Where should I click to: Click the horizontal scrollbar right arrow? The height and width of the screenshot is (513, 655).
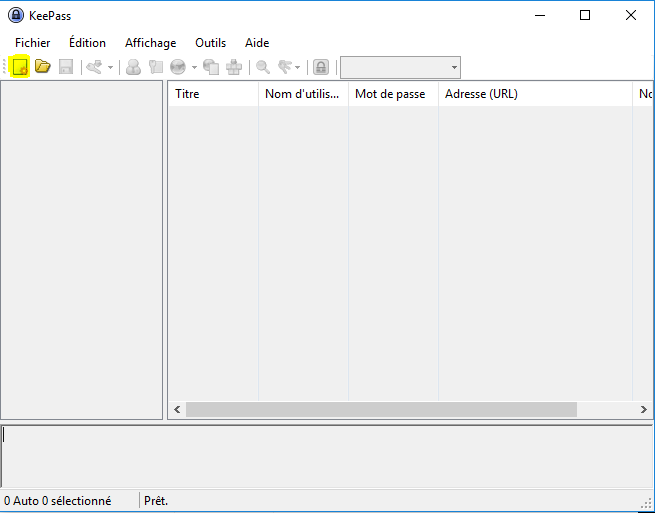coord(644,409)
